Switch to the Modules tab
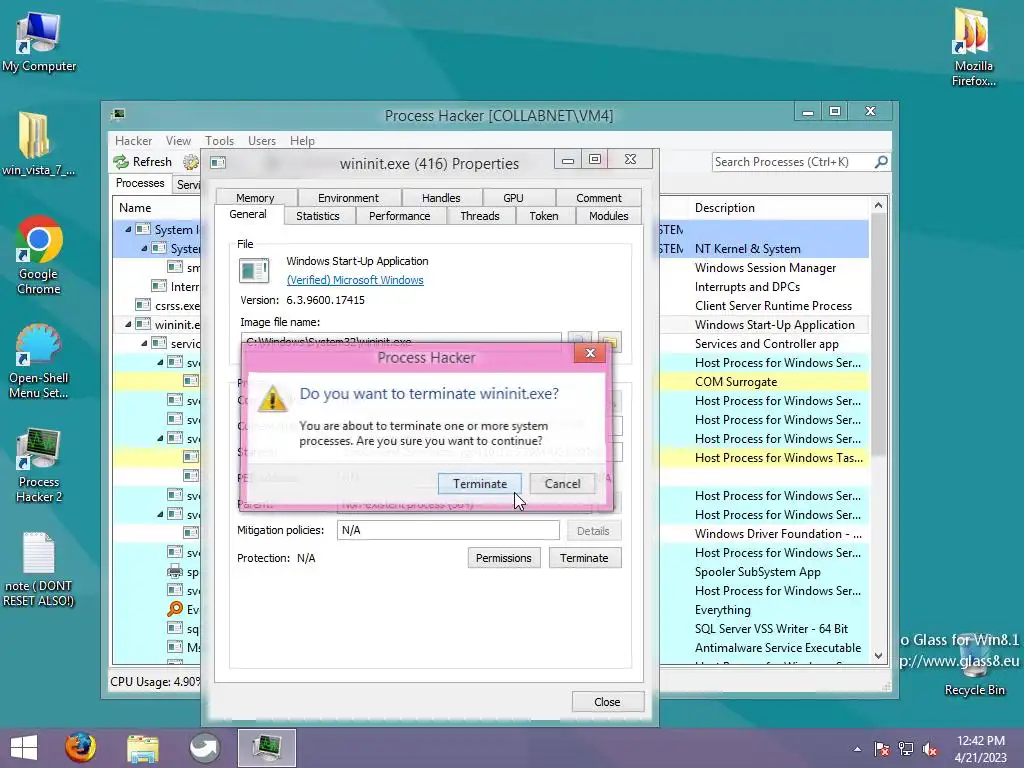Image resolution: width=1024 pixels, height=768 pixels. tap(609, 216)
